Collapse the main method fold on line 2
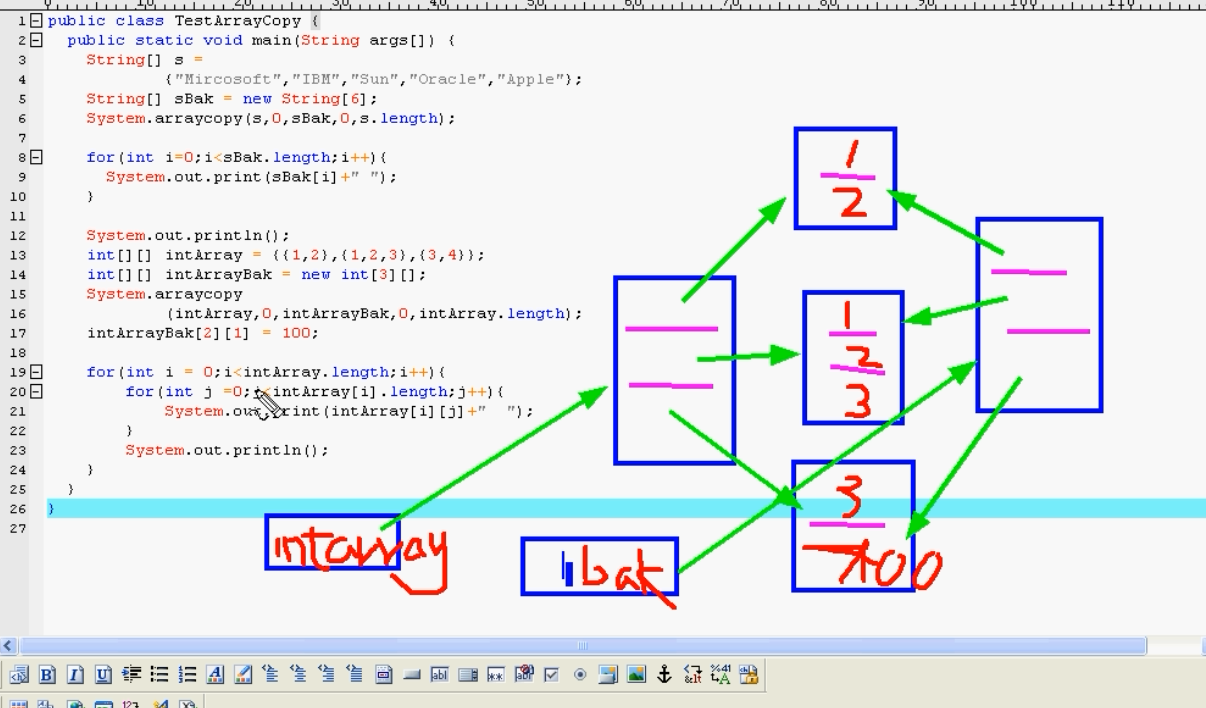1206x708 pixels. coord(37,40)
